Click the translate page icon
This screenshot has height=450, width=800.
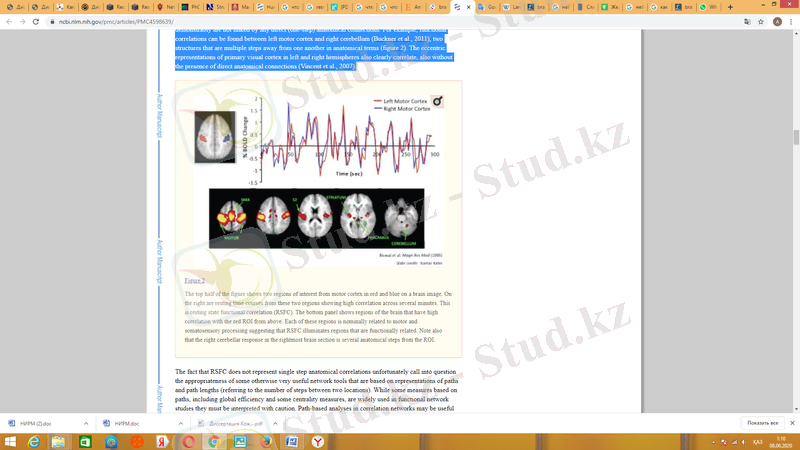(x=748, y=20)
